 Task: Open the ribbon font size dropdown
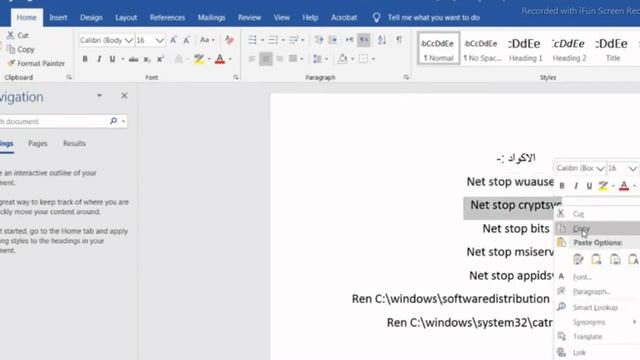point(160,40)
